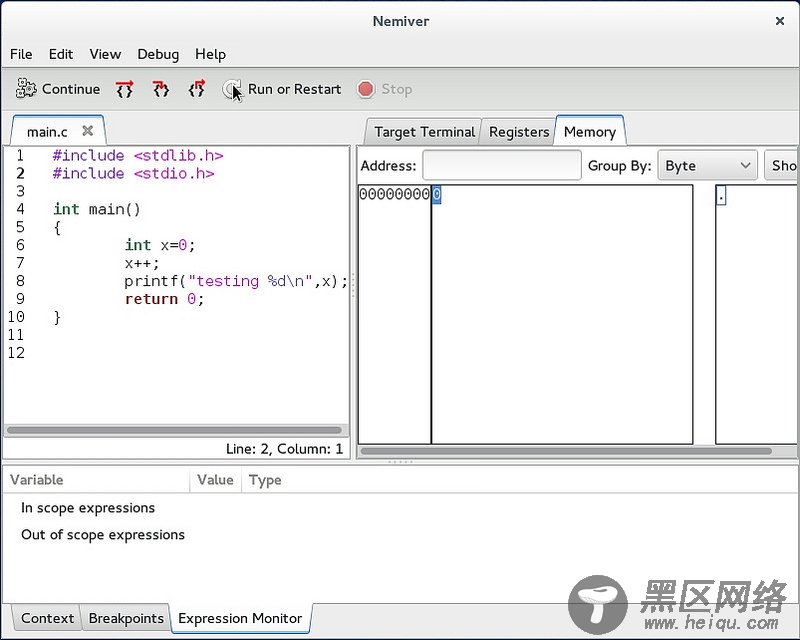Select the Memory tab
Screen dimensions: 800x640
coord(590,132)
